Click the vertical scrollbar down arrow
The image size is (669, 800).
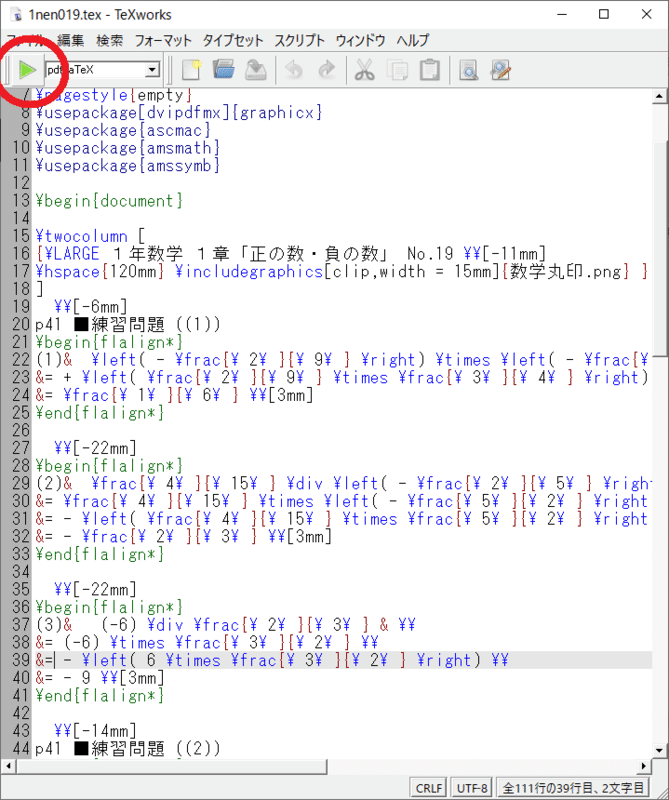[x=659, y=751]
